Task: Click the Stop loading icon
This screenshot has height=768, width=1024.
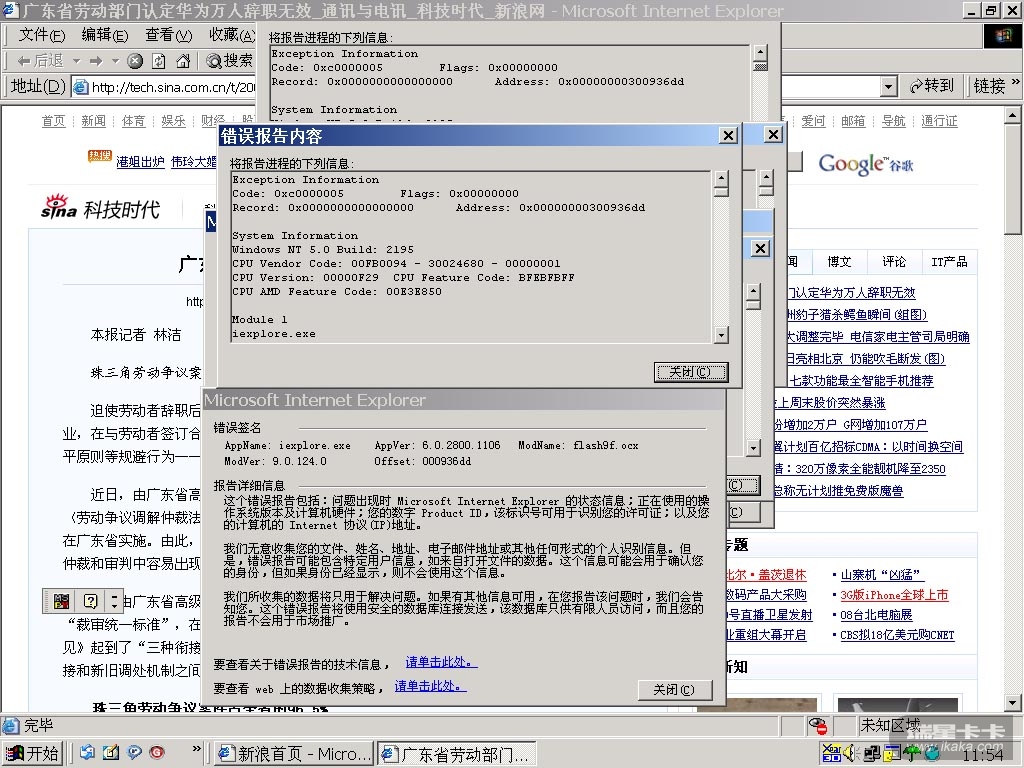Action: 135,61
